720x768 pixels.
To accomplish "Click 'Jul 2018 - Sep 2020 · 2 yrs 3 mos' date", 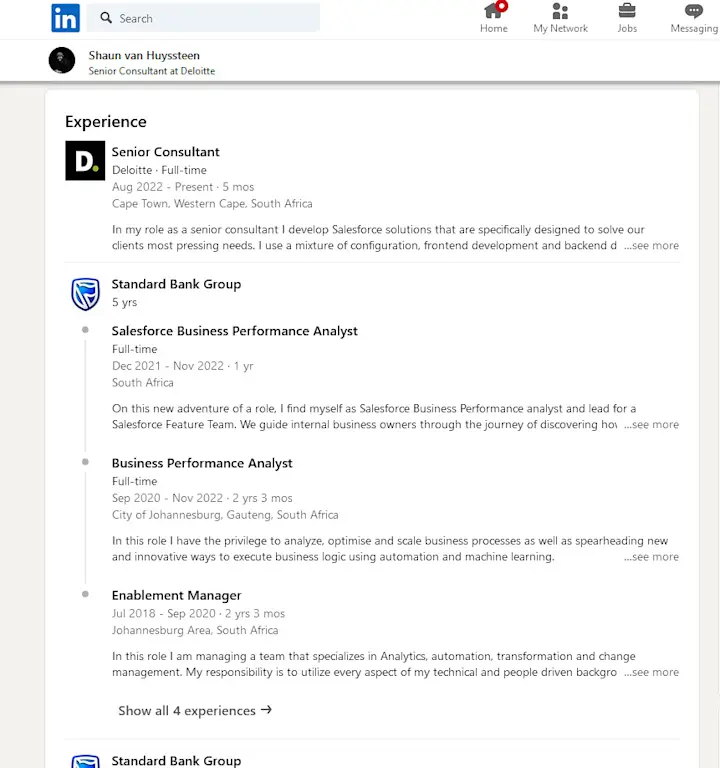I will pyautogui.click(x=198, y=614).
